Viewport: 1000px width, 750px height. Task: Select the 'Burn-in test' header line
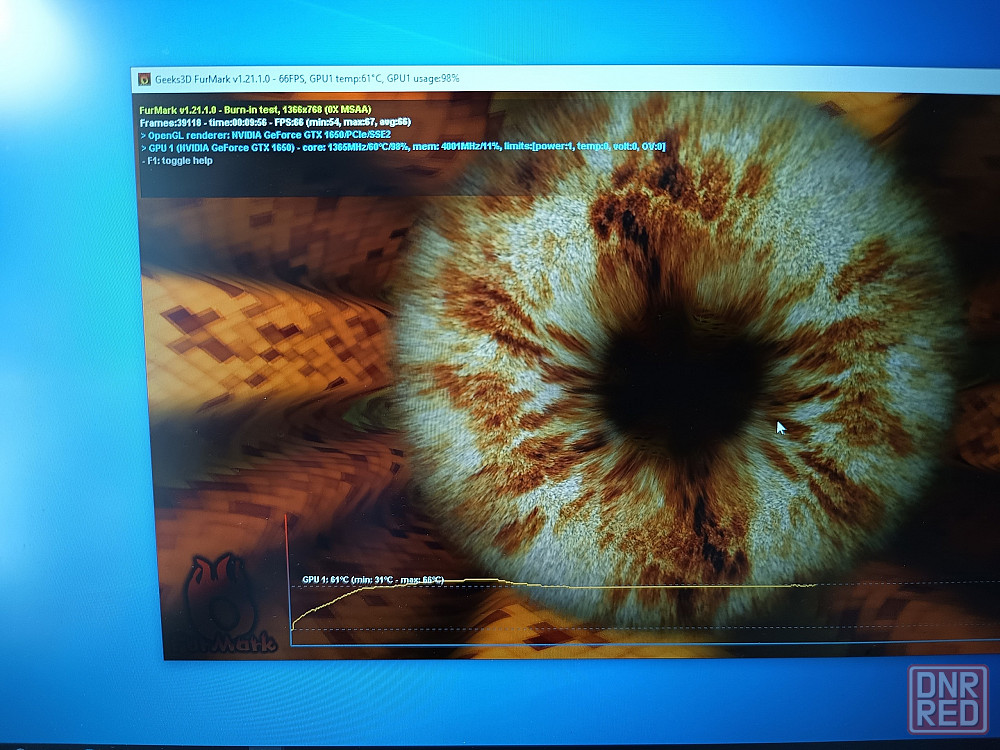pos(255,109)
